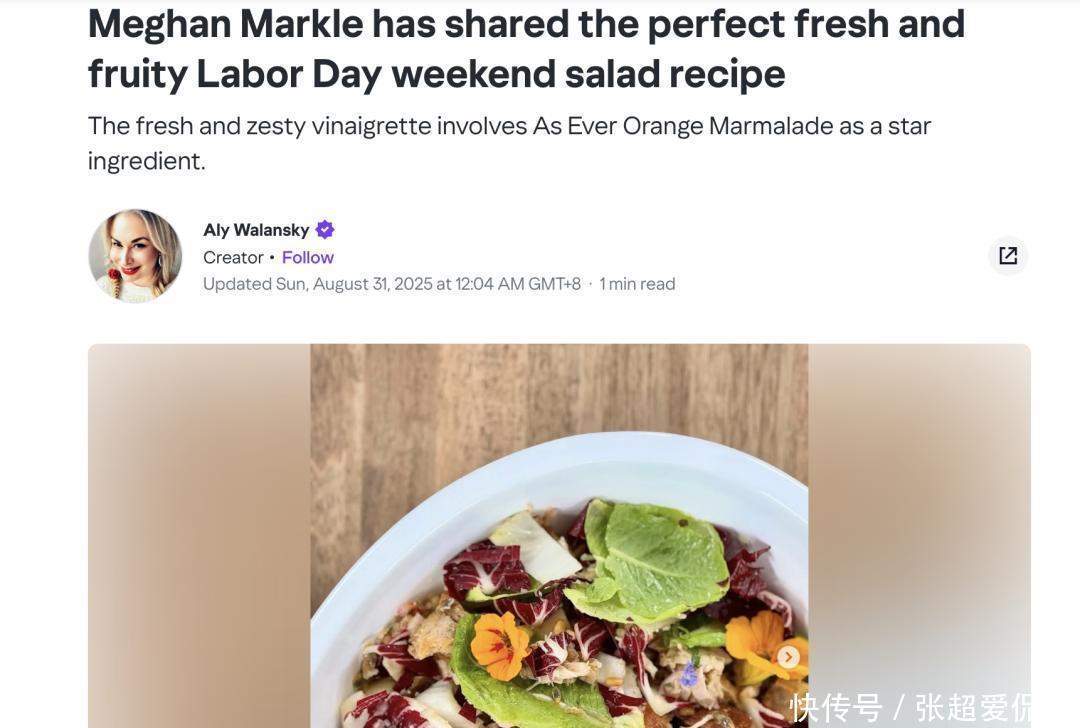Image resolution: width=1080 pixels, height=728 pixels.
Task: Click the 'Creator' label under author name
Action: (233, 257)
